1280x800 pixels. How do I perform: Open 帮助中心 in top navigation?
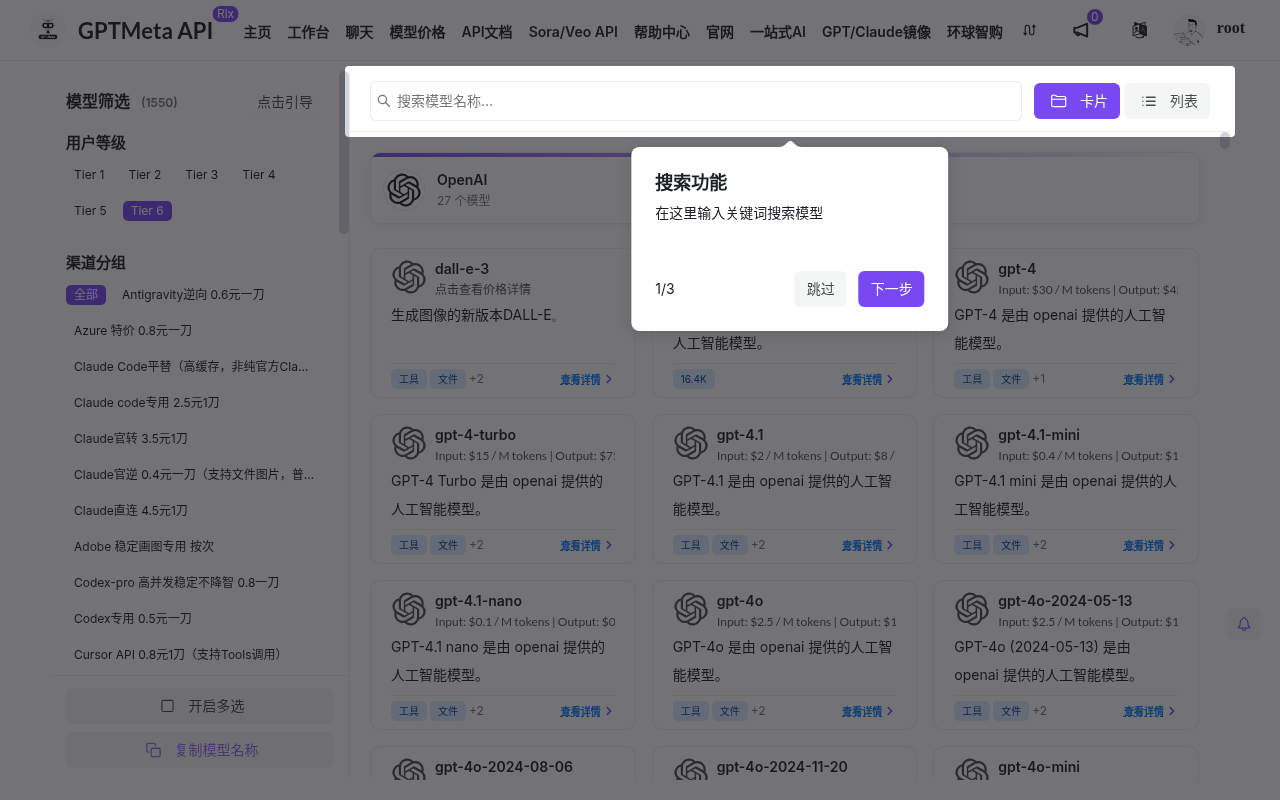point(662,32)
